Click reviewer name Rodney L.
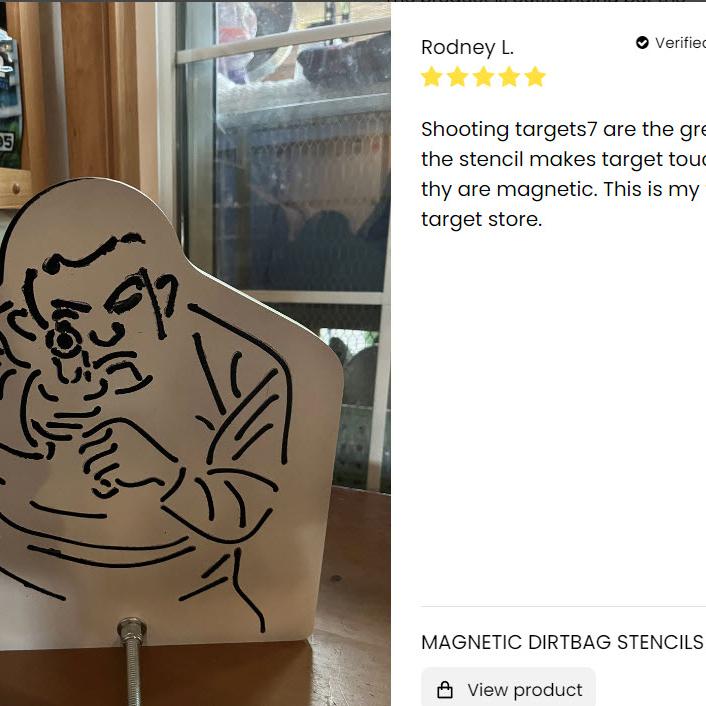706x706 pixels. pyautogui.click(x=467, y=47)
